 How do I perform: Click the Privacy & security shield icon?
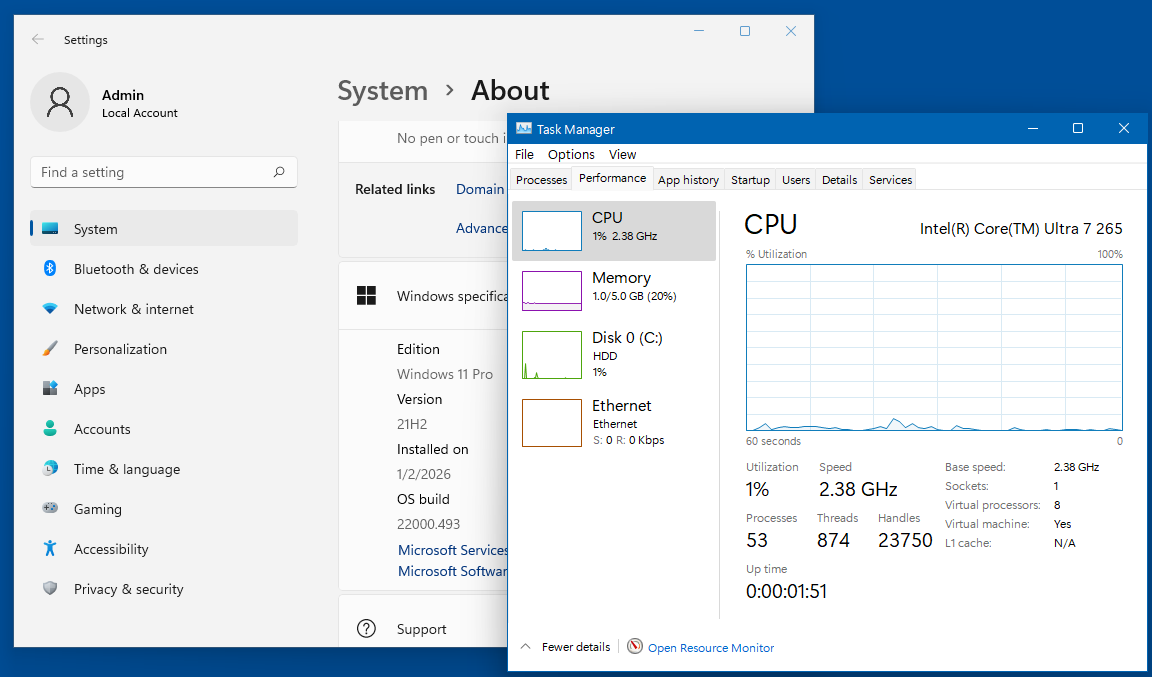[50, 589]
